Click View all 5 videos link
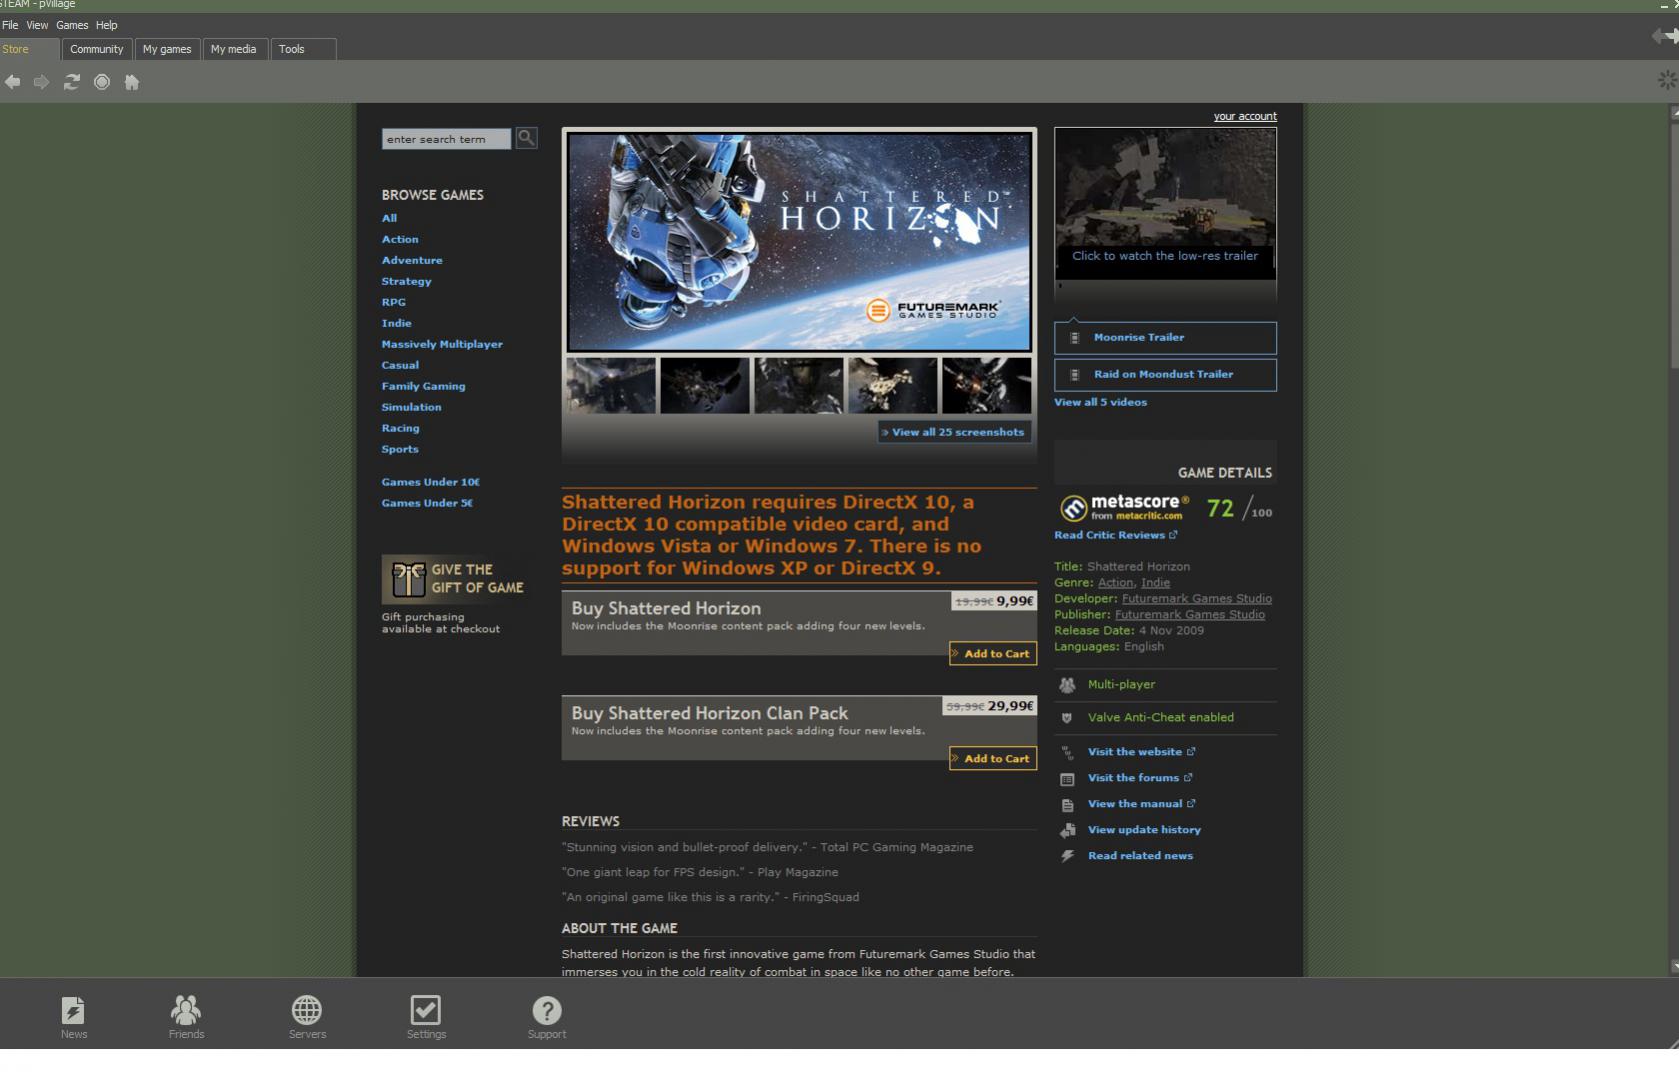This screenshot has width=1679, height=1080. point(1100,402)
